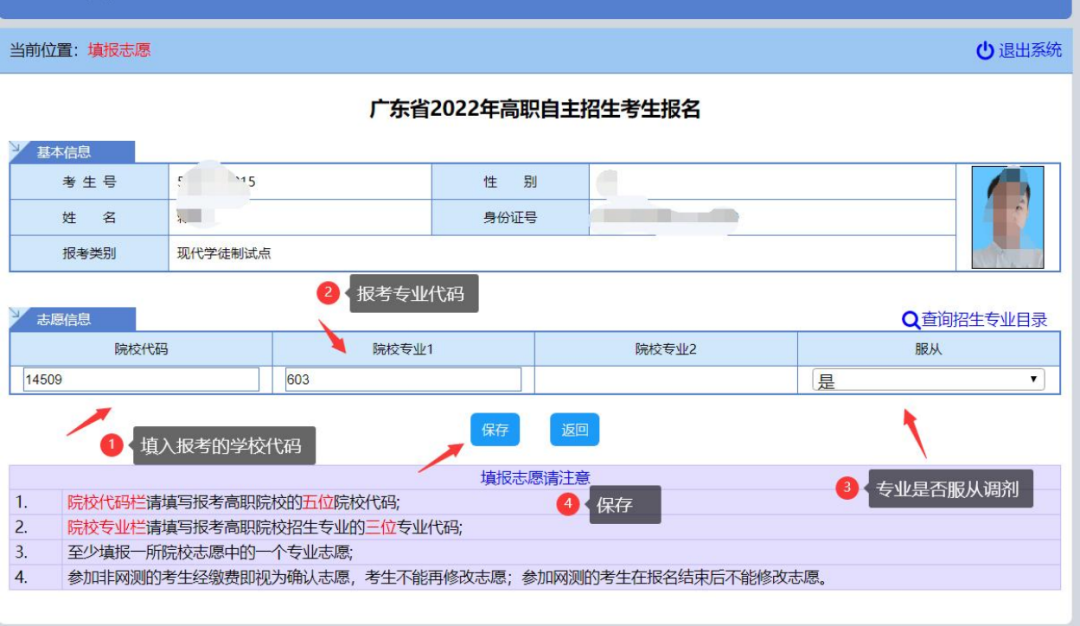This screenshot has width=1080, height=626.
Task: Click the candidate photo thumbnail
Action: click(1007, 217)
